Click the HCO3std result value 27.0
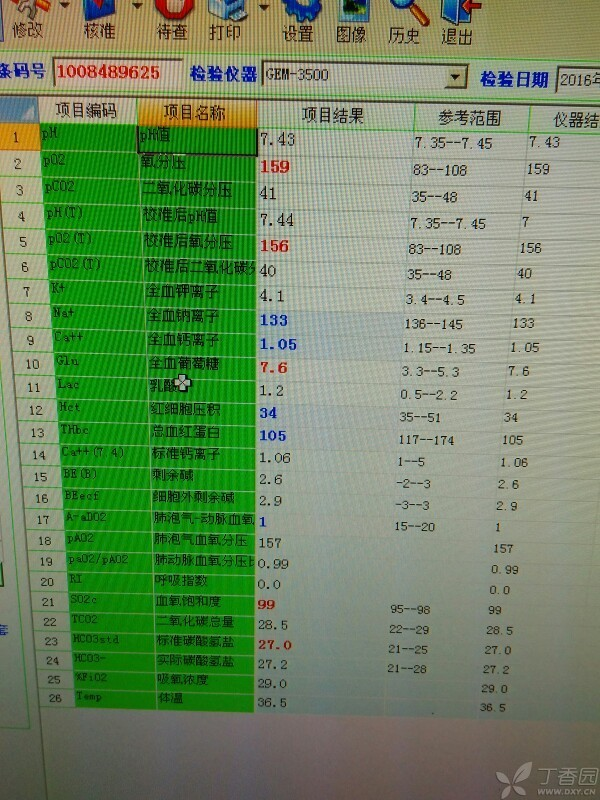Screen dimensions: 600x800 pyautogui.click(x=274, y=644)
